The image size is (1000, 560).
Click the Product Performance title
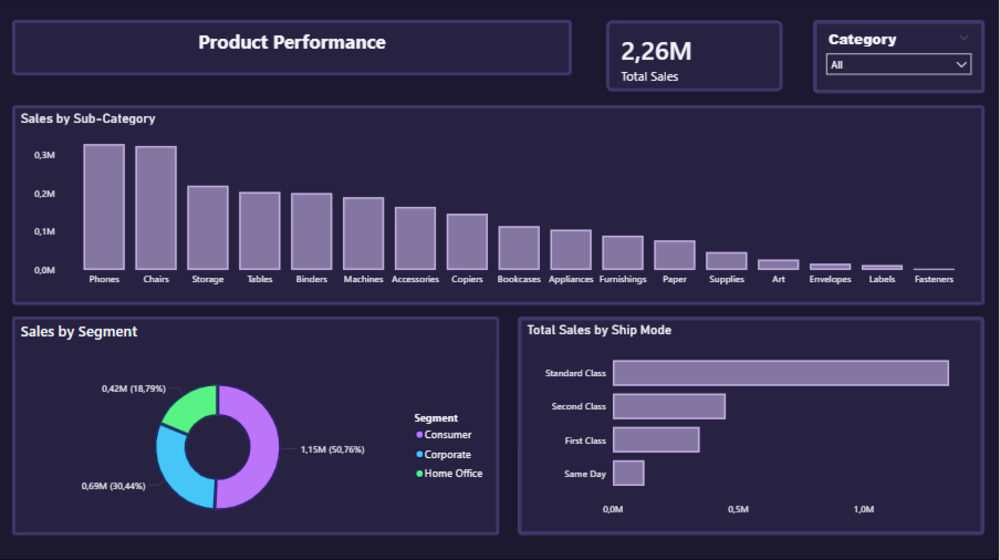point(291,42)
